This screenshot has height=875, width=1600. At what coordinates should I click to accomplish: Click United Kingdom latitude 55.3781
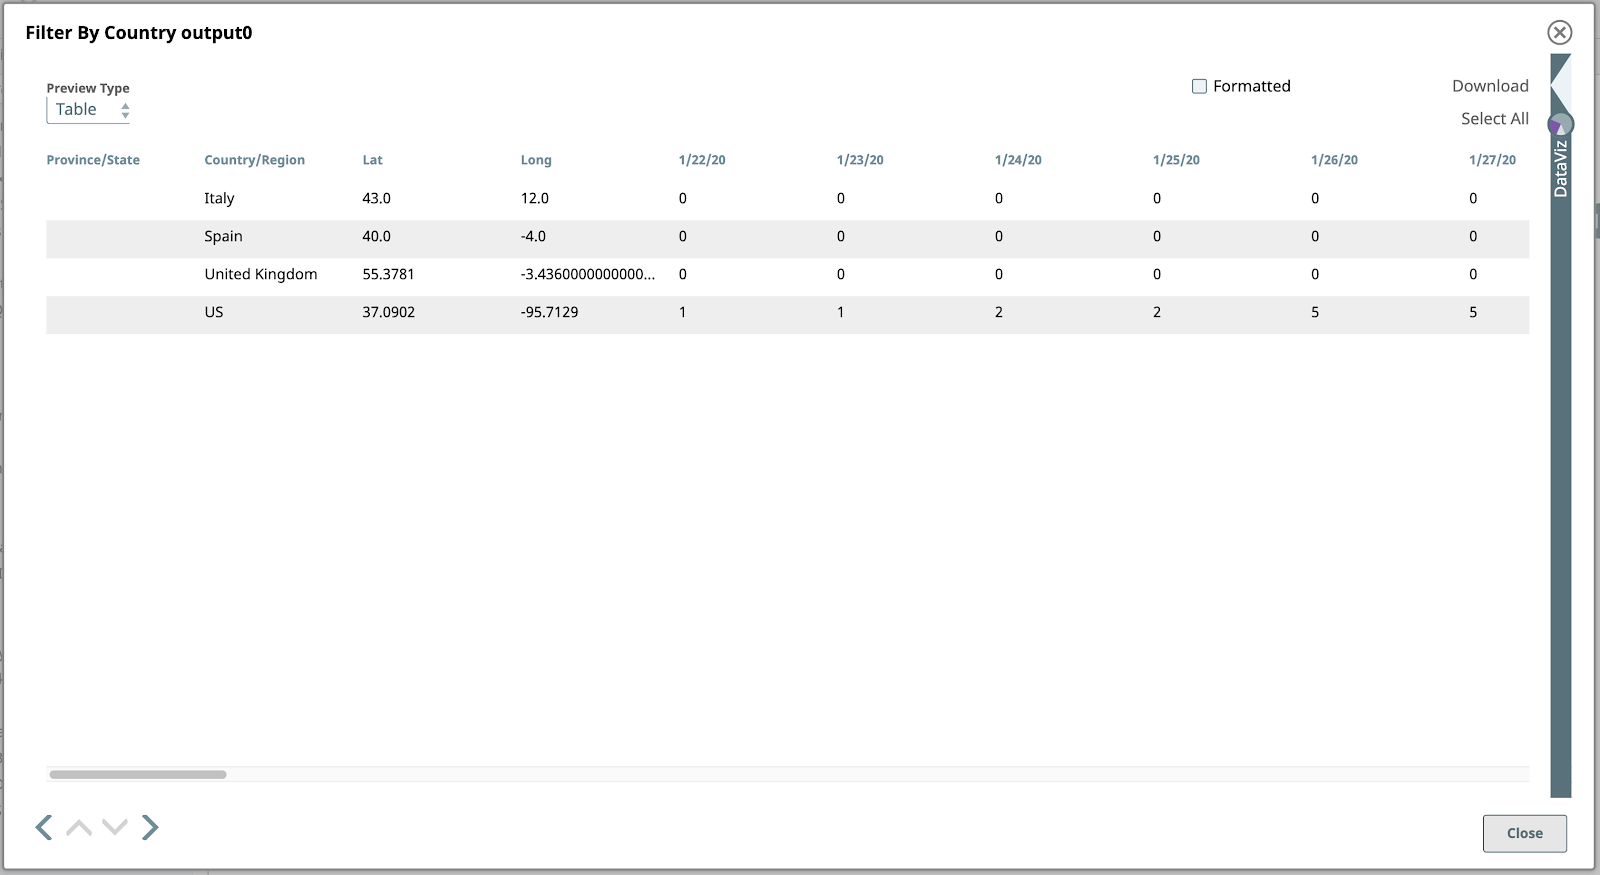(388, 274)
